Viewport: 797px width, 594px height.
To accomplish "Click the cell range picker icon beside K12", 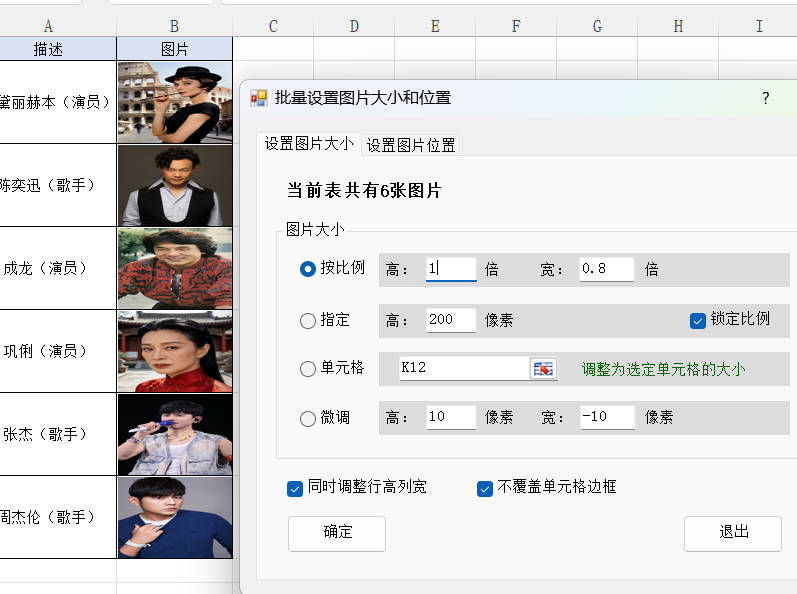I will [x=543, y=368].
